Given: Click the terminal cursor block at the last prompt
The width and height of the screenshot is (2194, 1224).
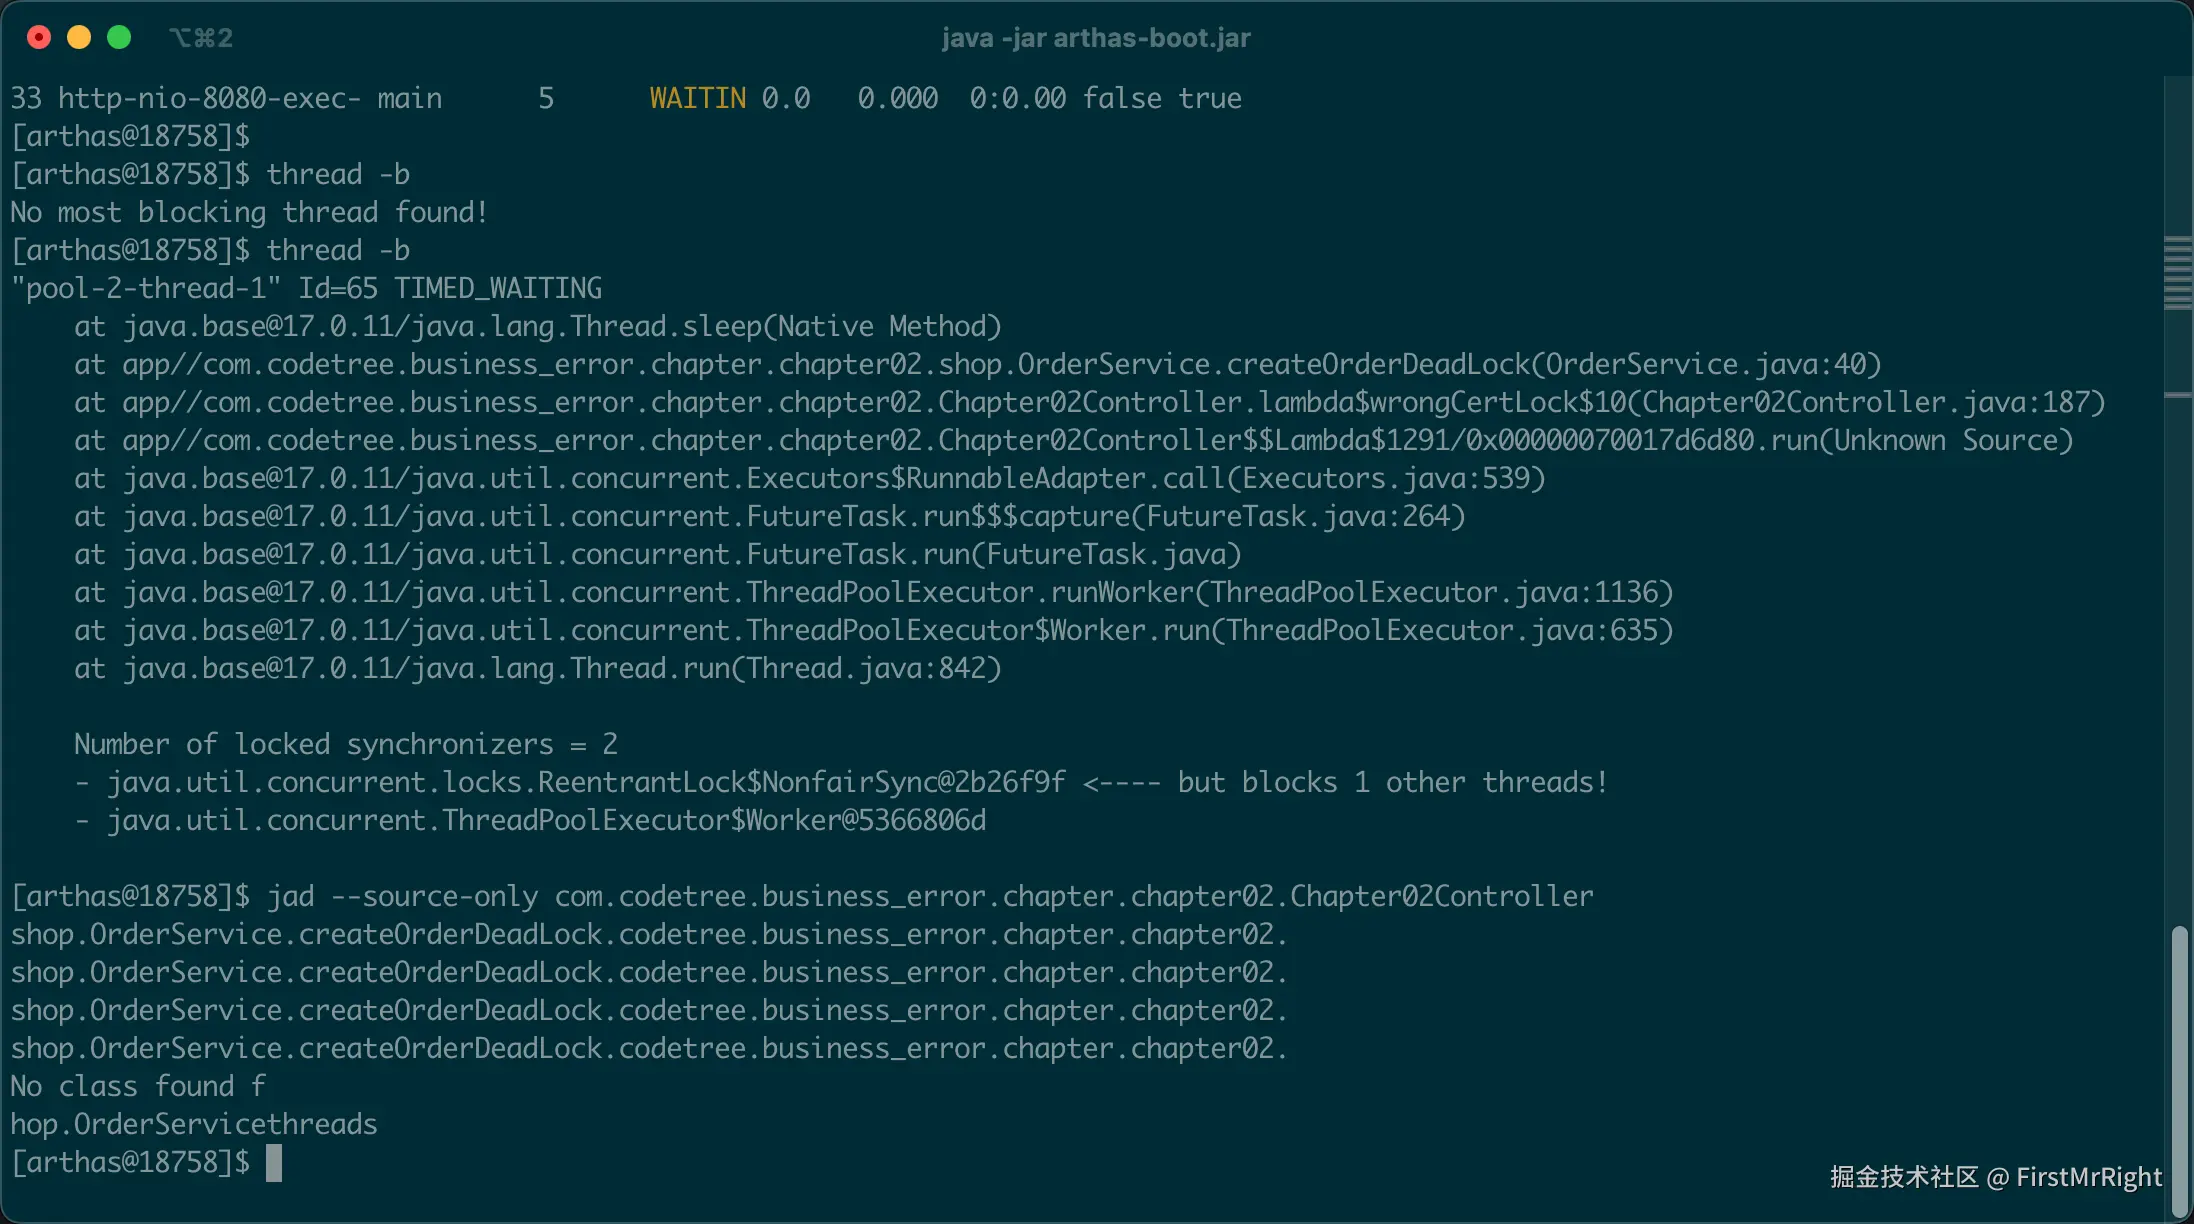Looking at the screenshot, I should click(274, 1163).
